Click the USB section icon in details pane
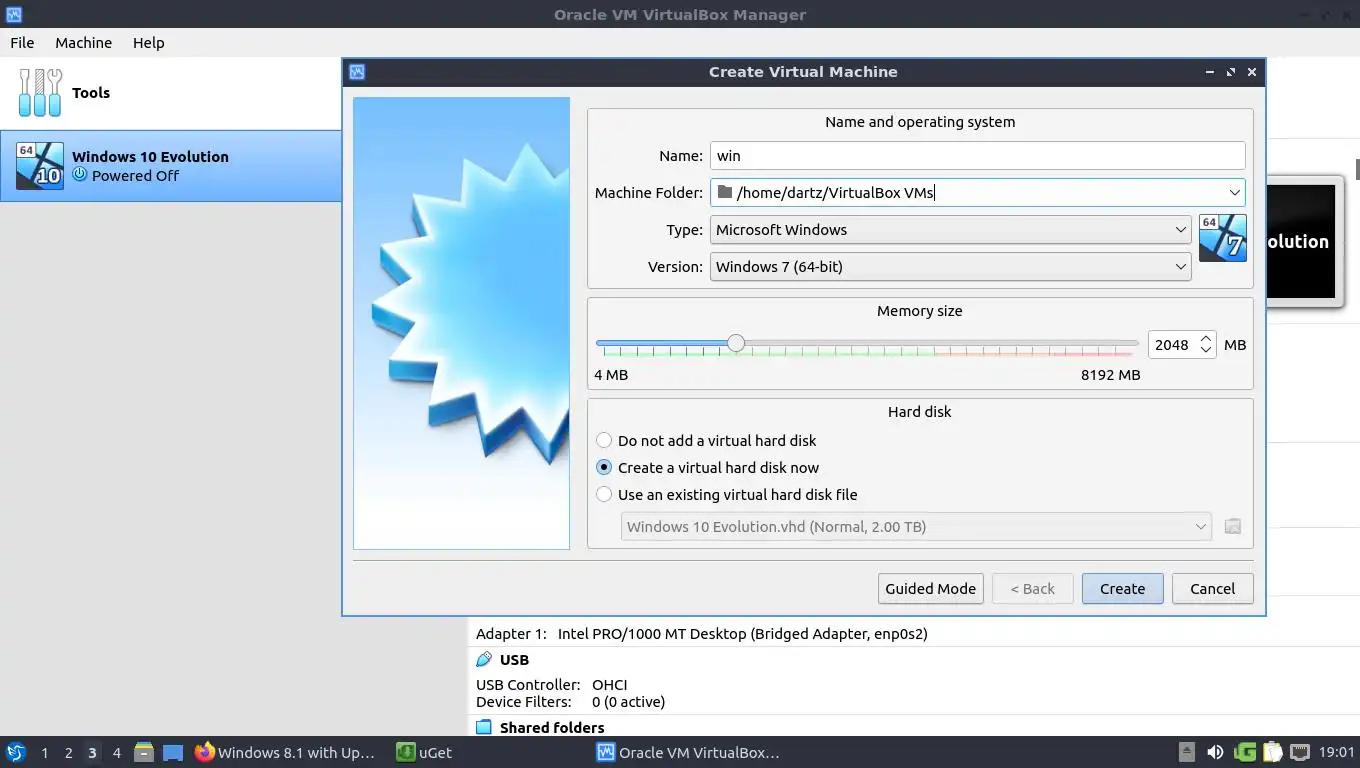Viewport: 1360px width, 768px height. point(484,660)
